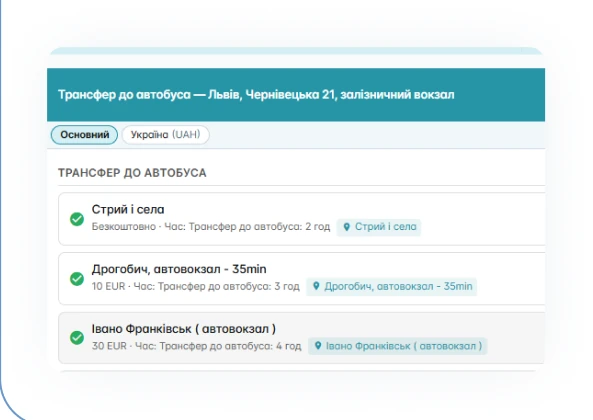Viewport: 593px width, 420px height.
Task: Select the Основний tab
Action: point(84,135)
